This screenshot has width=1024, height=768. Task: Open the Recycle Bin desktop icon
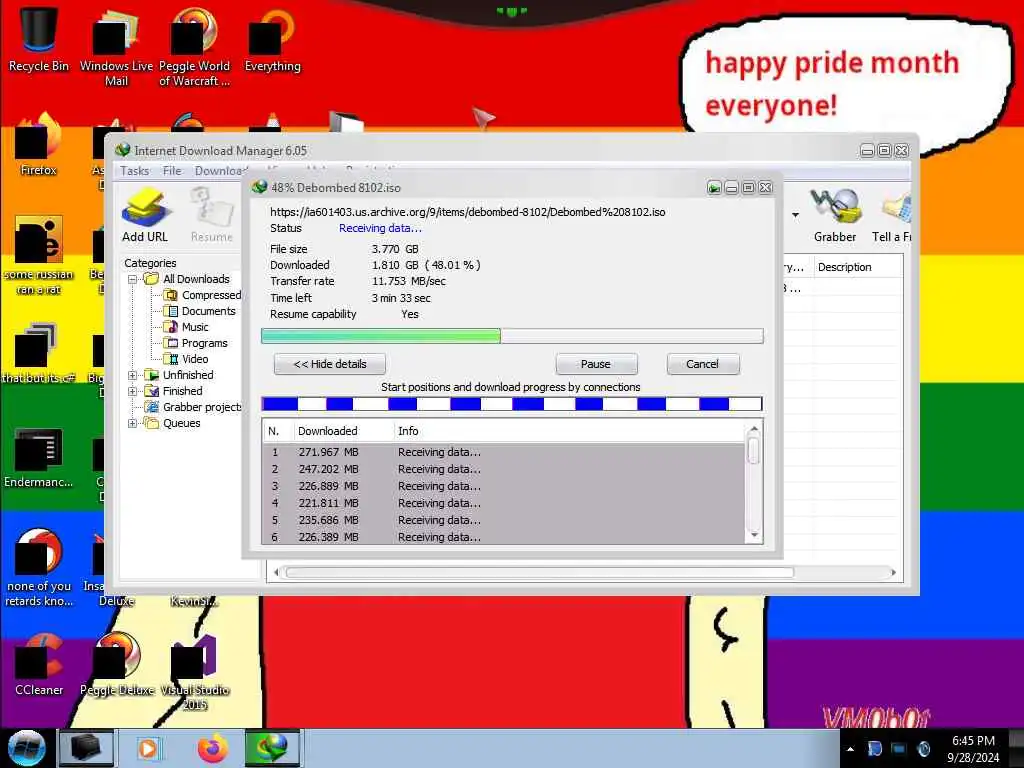pyautogui.click(x=39, y=39)
